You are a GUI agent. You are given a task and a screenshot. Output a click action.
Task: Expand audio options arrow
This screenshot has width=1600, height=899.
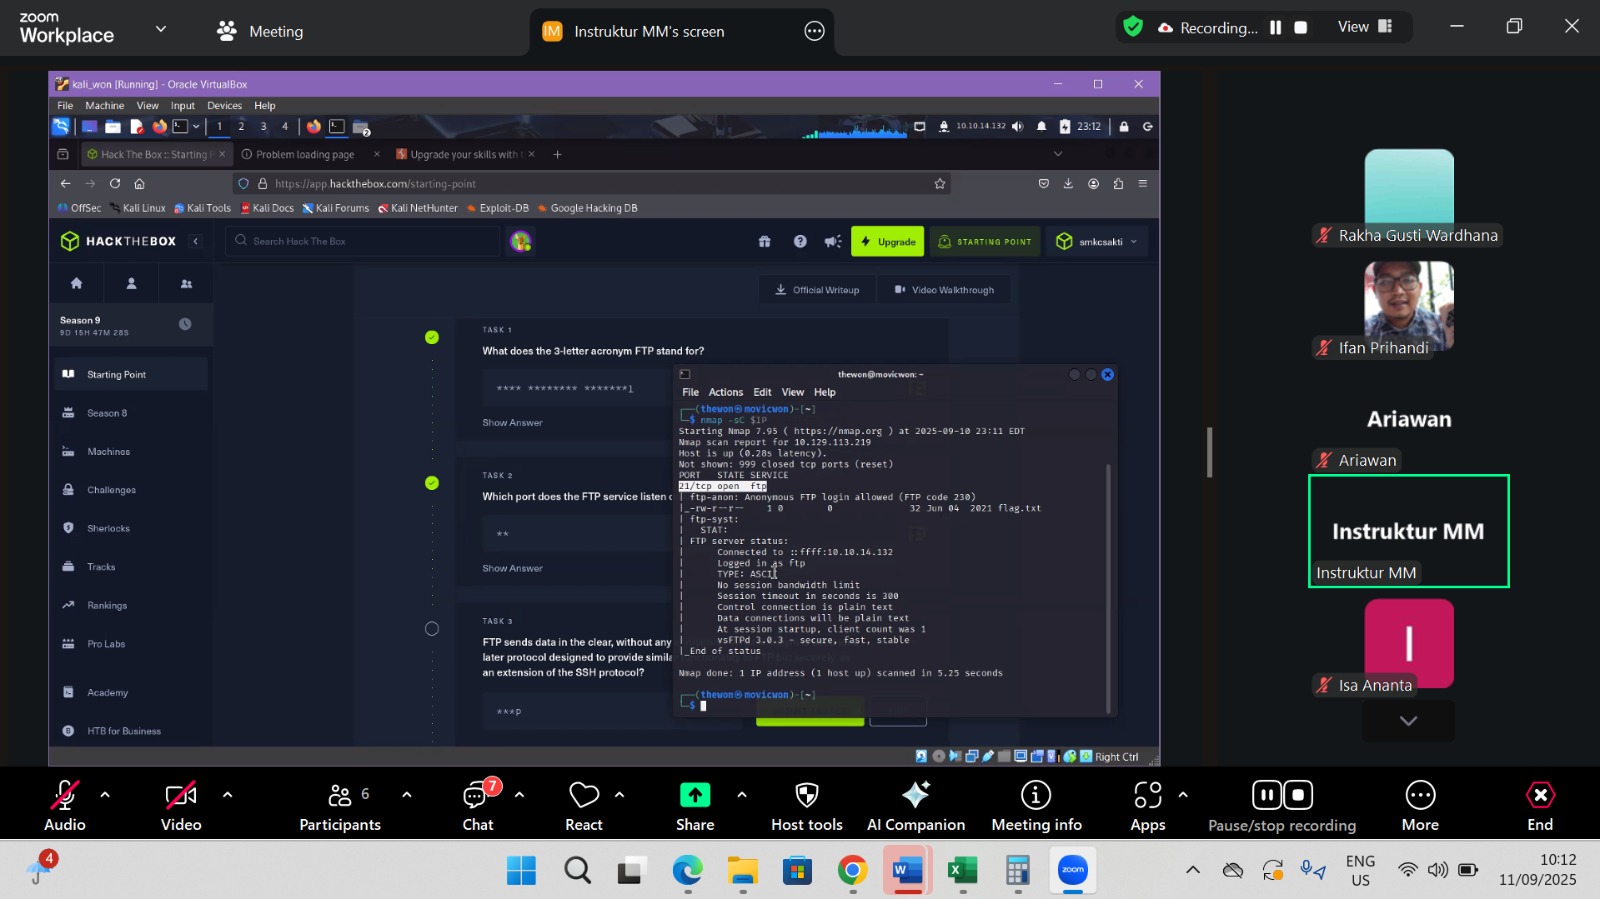coord(105,795)
